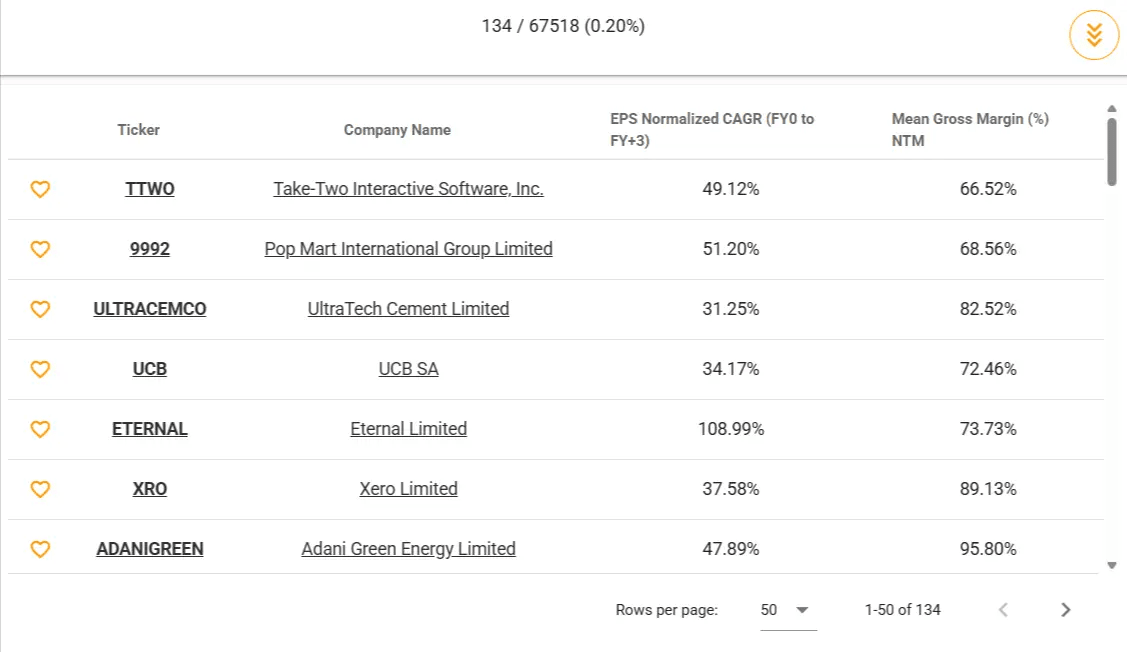Screen dimensions: 1127x652
Task: Open the ETERNAL ticker link
Action: [x=149, y=429]
